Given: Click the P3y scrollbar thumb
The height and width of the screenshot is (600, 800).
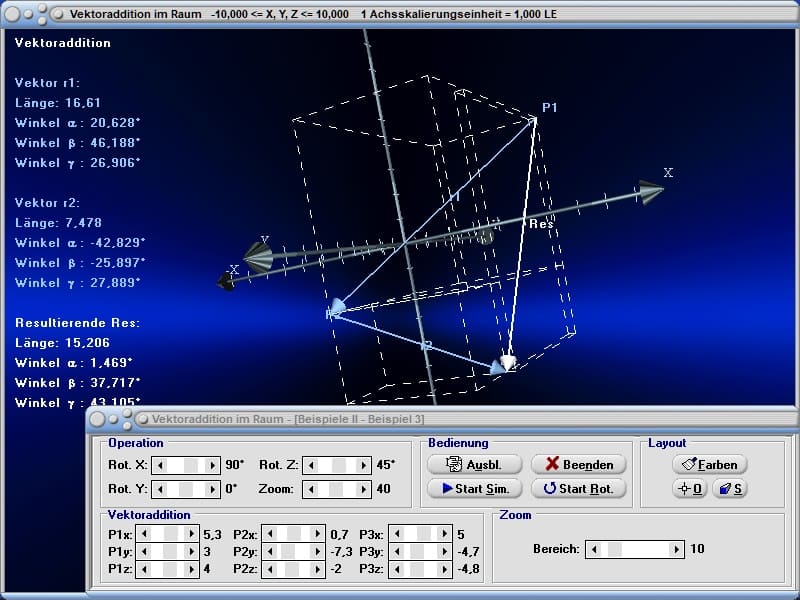Looking at the screenshot, I should (415, 551).
